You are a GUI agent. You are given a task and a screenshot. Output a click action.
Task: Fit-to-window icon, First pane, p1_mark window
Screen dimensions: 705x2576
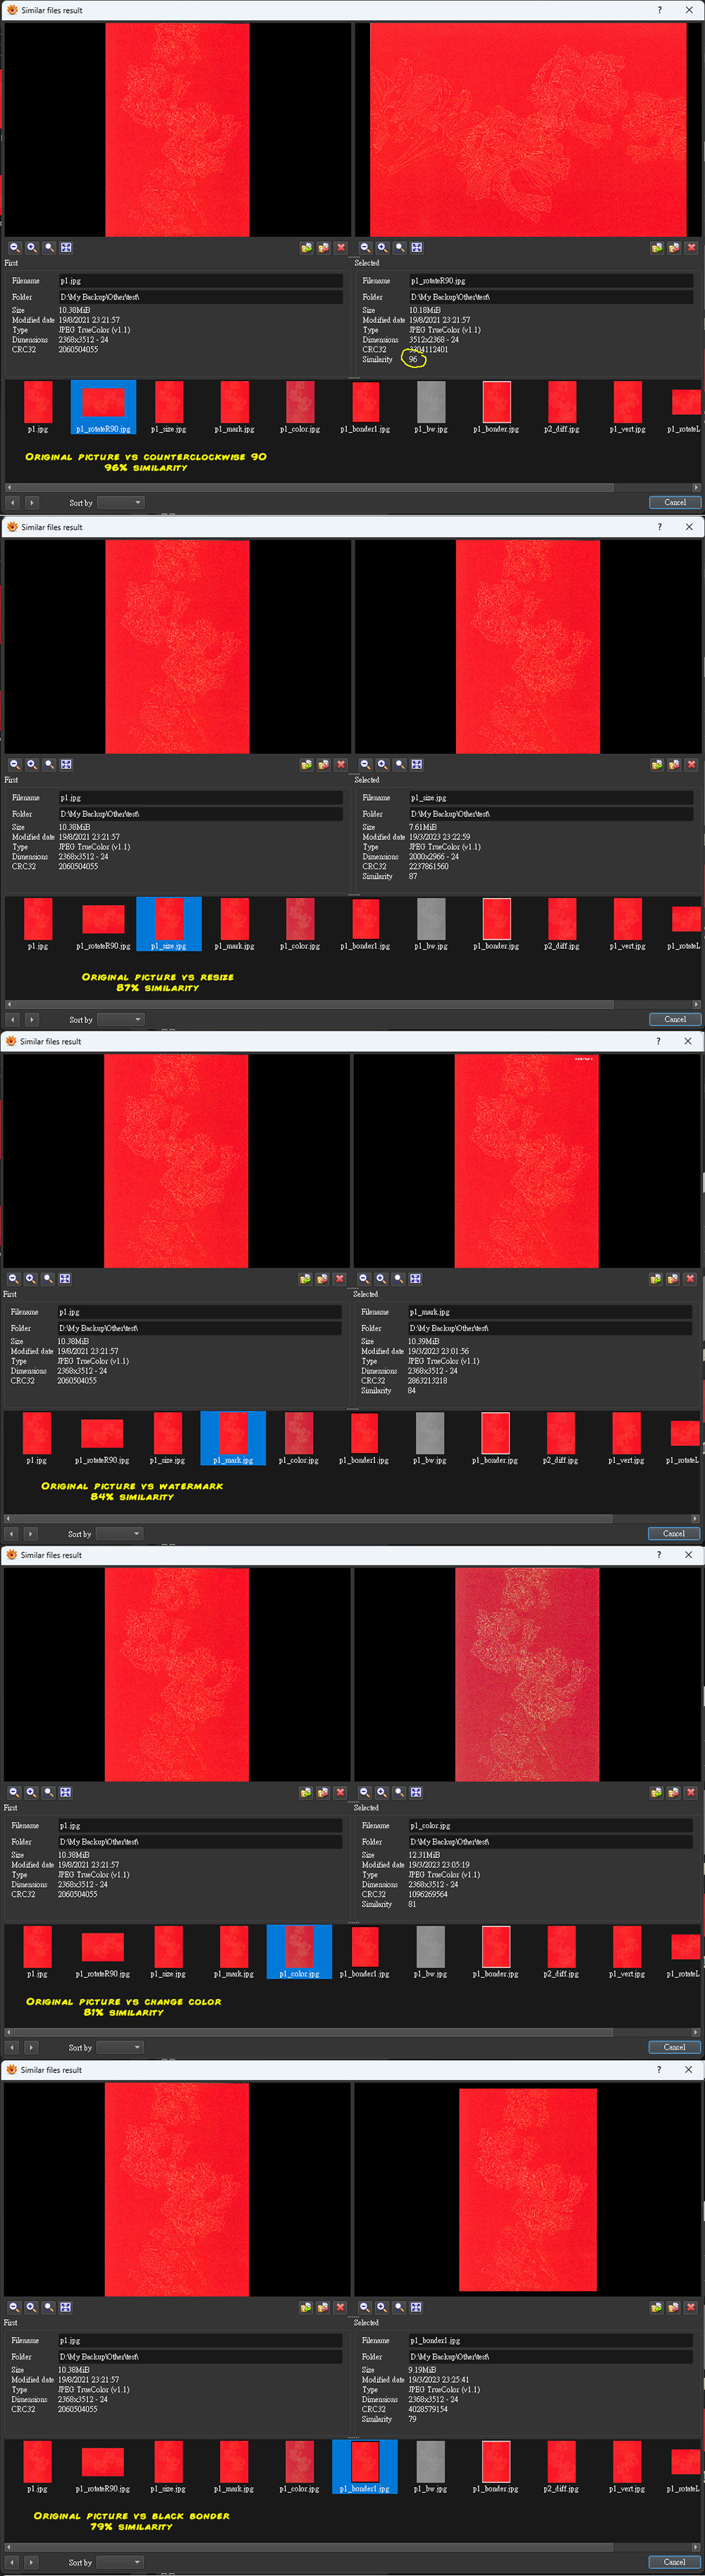pyautogui.click(x=65, y=1278)
